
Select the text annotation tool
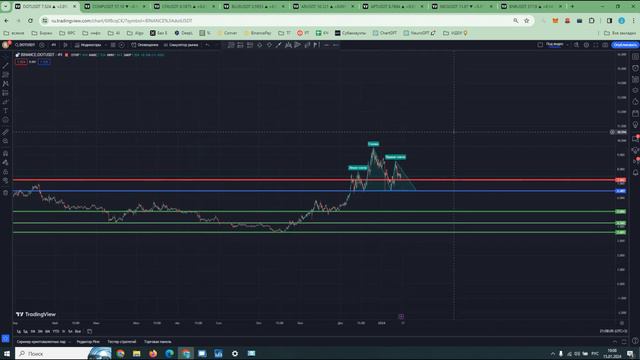click(x=5, y=111)
